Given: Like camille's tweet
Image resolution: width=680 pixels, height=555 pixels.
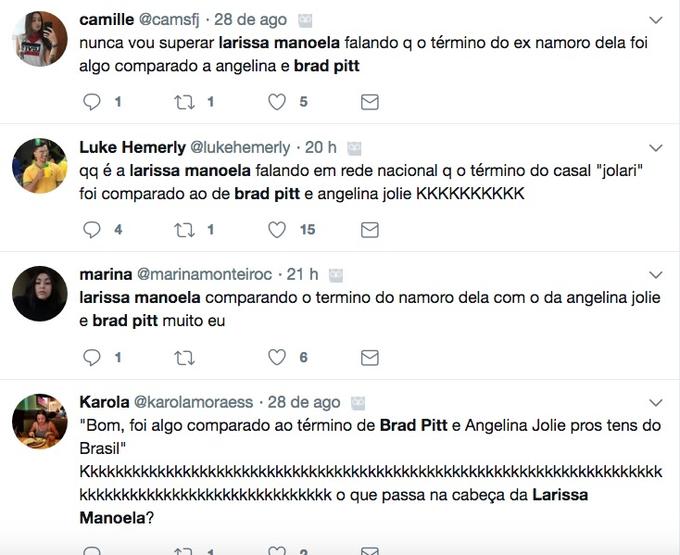Looking at the screenshot, I should tap(277, 102).
